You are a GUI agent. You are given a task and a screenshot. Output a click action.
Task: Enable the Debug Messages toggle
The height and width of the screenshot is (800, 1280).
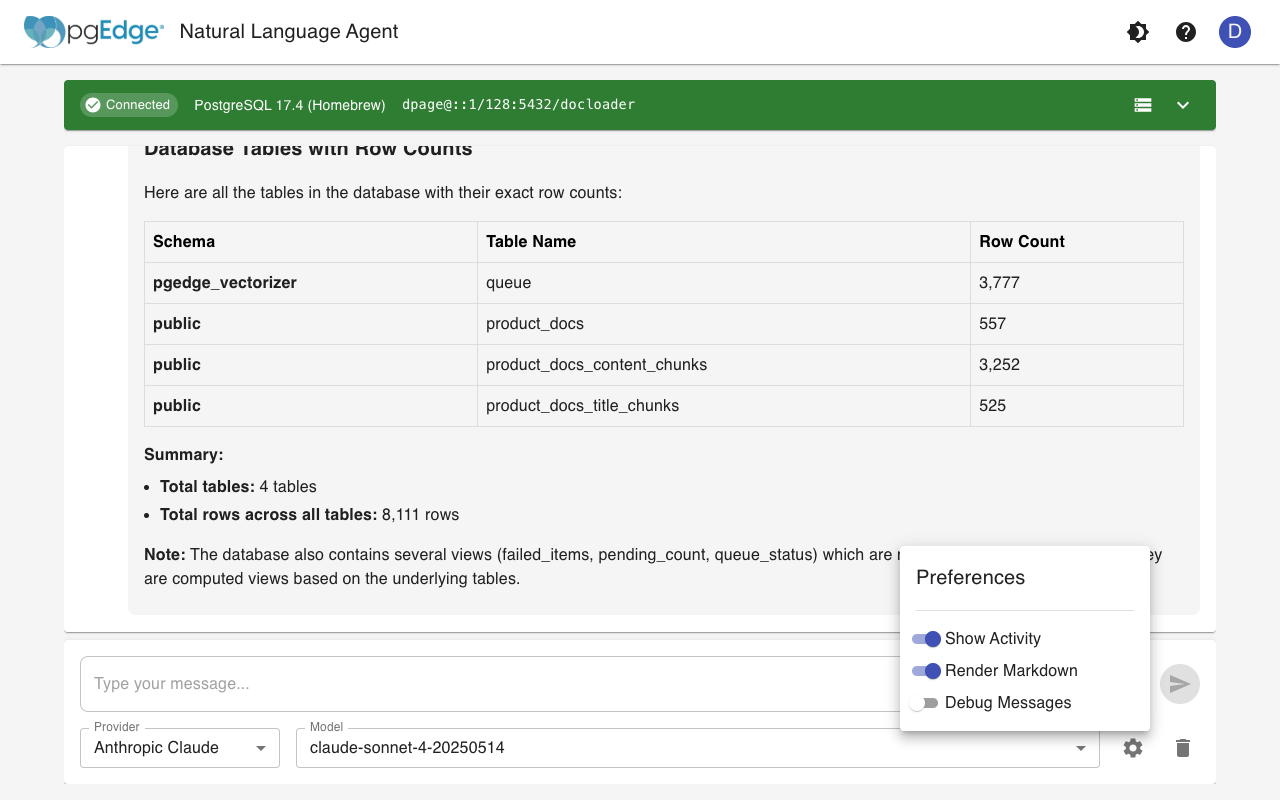[924, 703]
